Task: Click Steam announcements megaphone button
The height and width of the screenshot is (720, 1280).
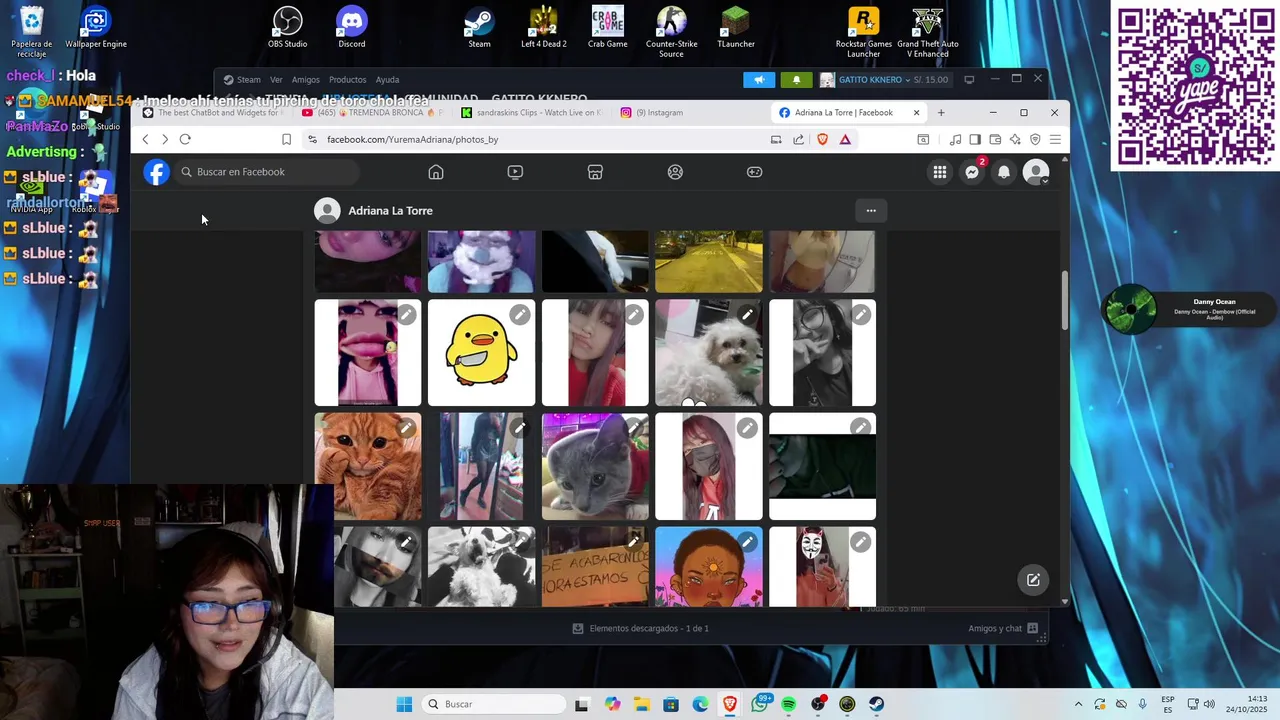Action: [759, 80]
